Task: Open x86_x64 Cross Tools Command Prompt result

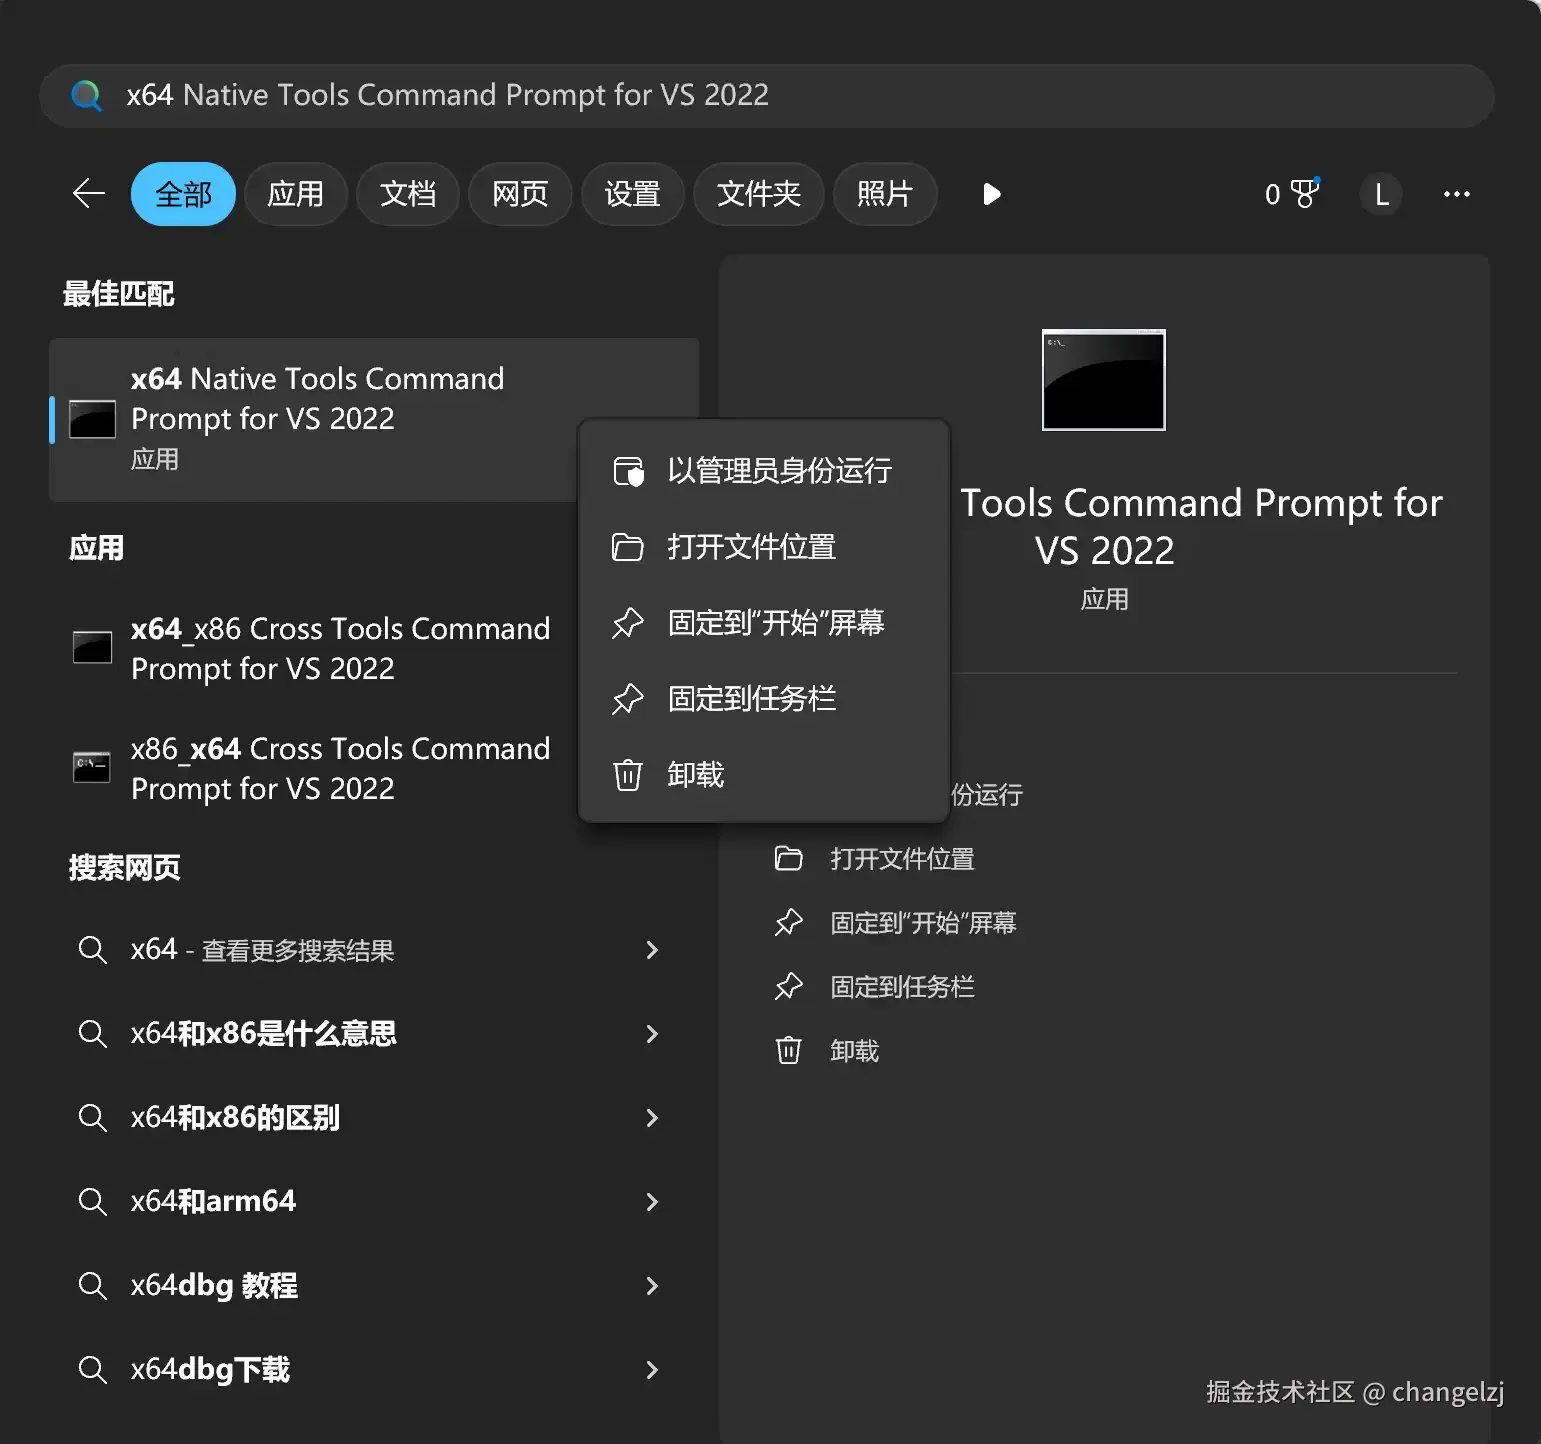Action: (x=340, y=768)
